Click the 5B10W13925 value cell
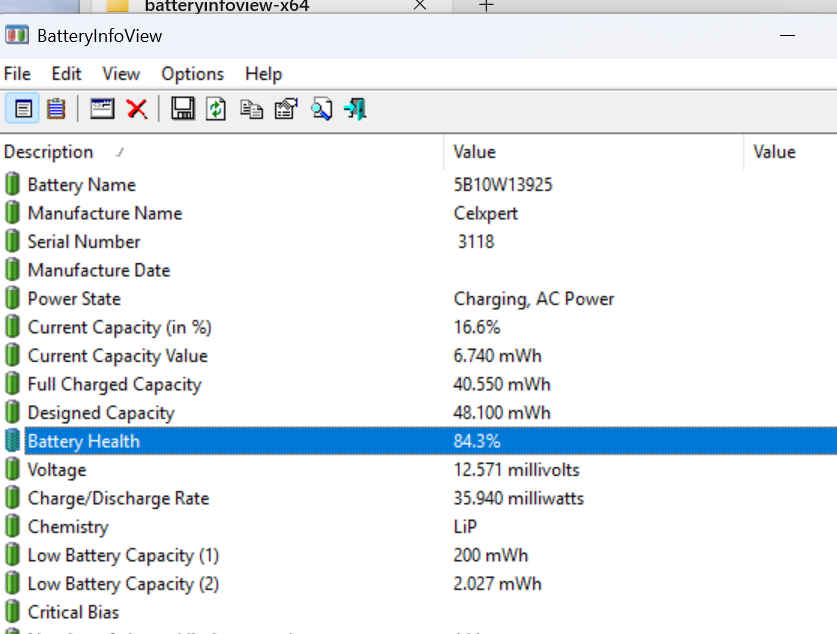Viewport: 837px width, 634px height. pyautogui.click(x=503, y=185)
